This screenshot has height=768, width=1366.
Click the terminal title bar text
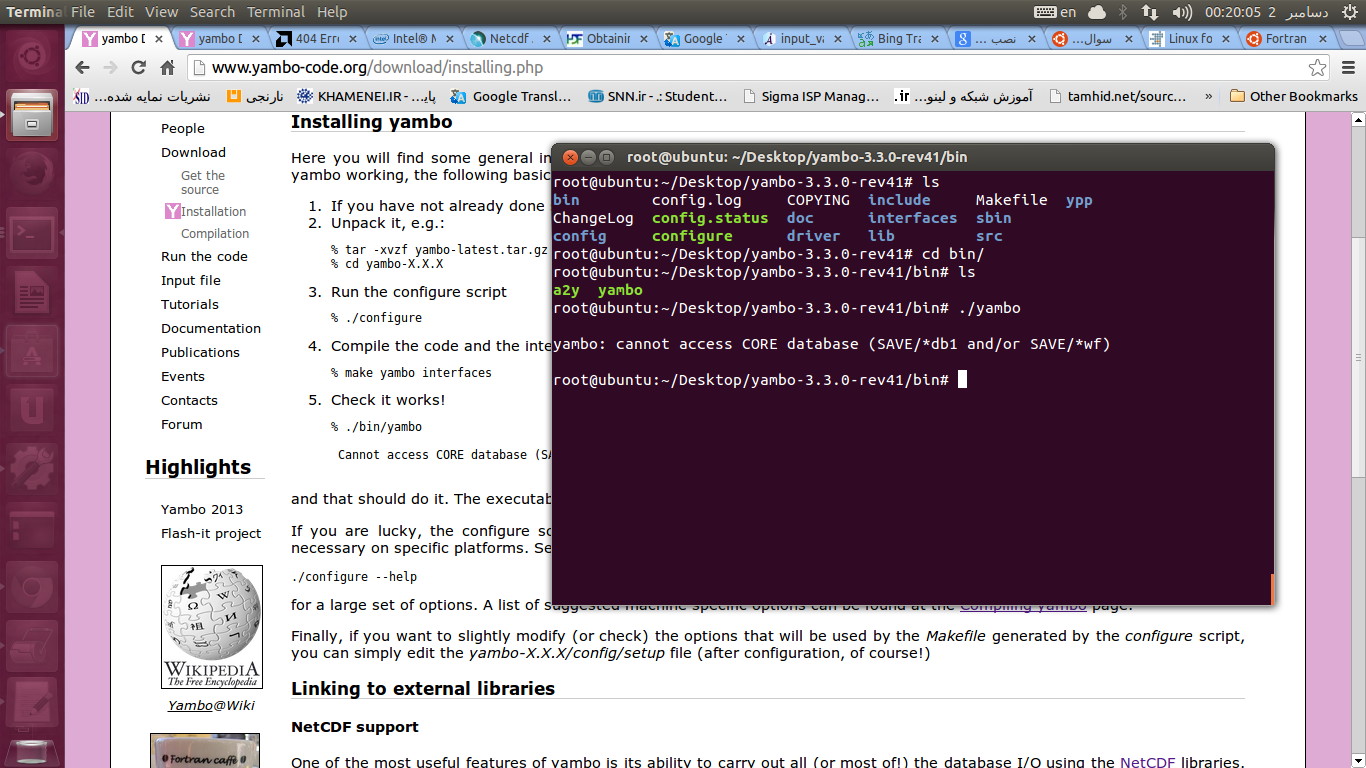coord(797,157)
